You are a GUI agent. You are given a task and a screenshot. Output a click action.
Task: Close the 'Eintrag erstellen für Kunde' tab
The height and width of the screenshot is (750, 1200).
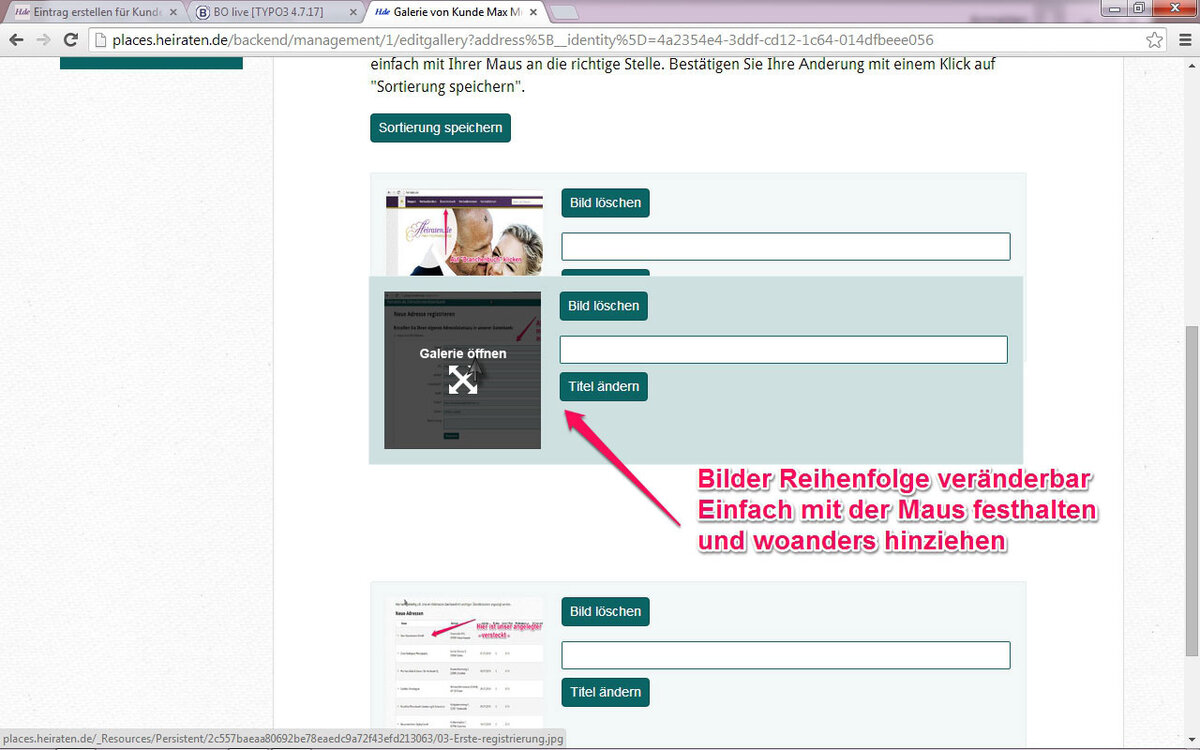coord(174,13)
